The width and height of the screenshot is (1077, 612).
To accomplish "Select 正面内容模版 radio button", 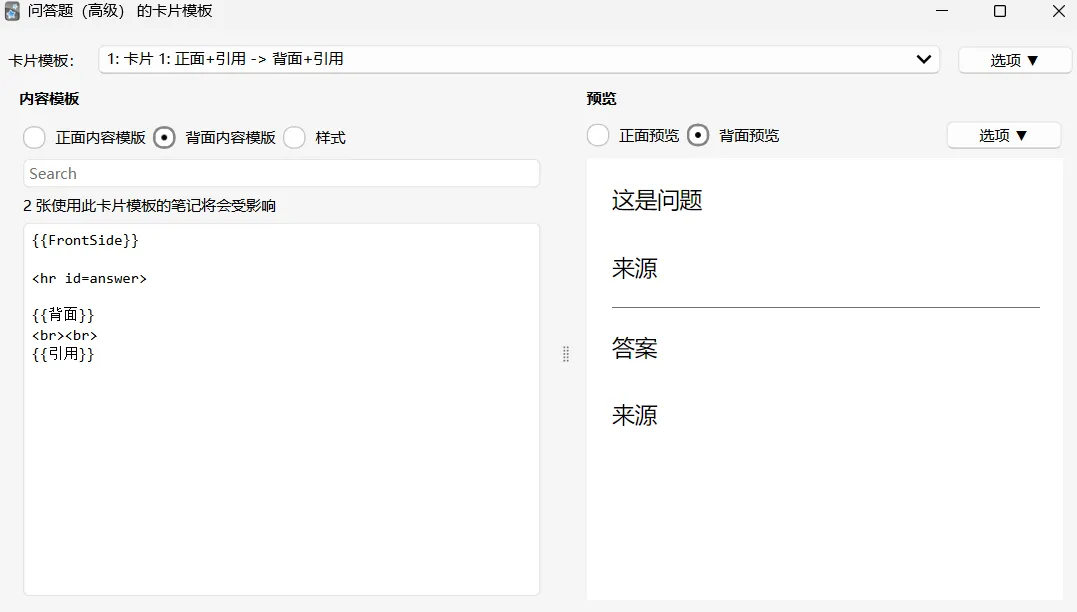I will pyautogui.click(x=34, y=137).
